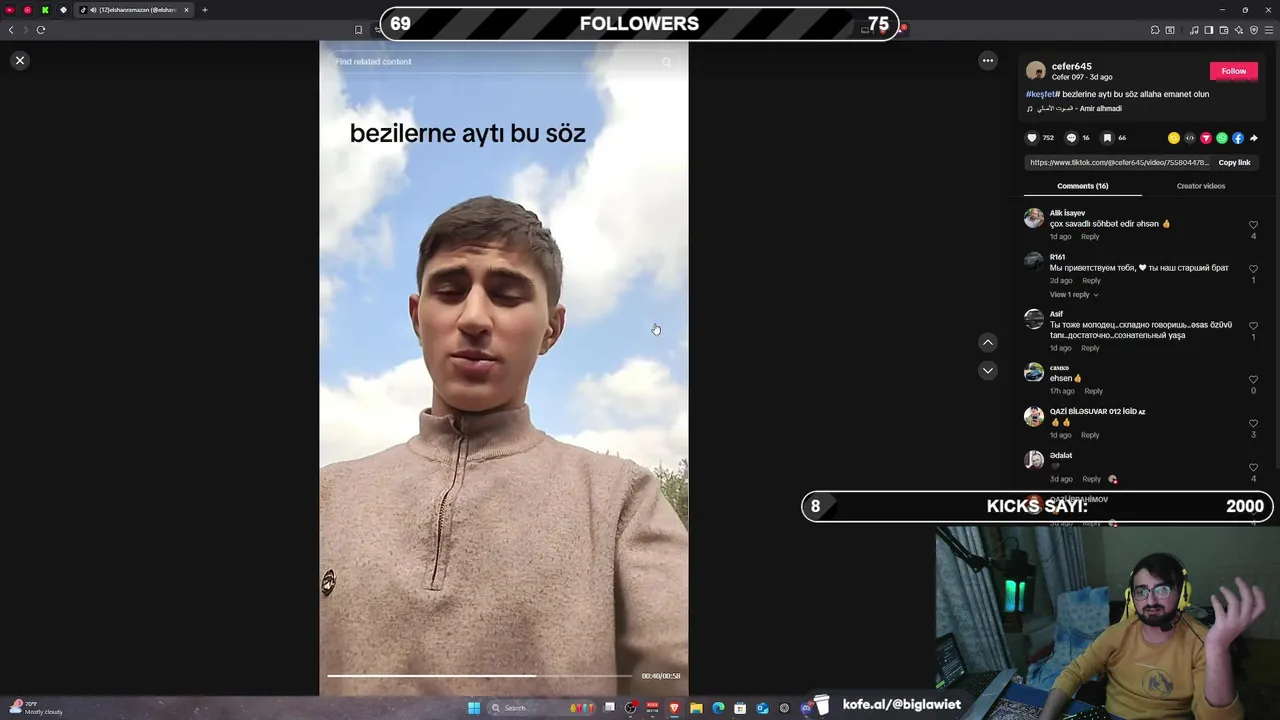Click the browser back arrow

pyautogui.click(x=11, y=30)
